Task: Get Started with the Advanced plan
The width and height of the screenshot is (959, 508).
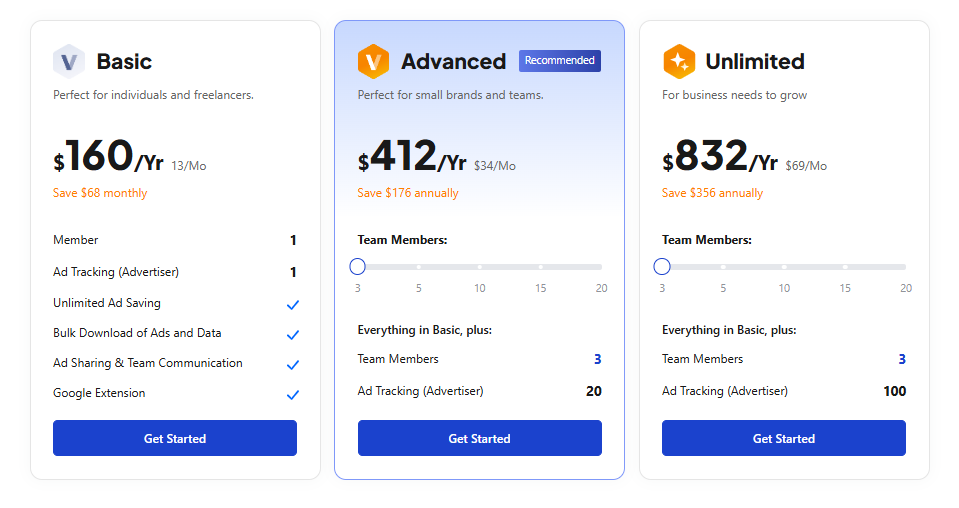Action: click(480, 438)
